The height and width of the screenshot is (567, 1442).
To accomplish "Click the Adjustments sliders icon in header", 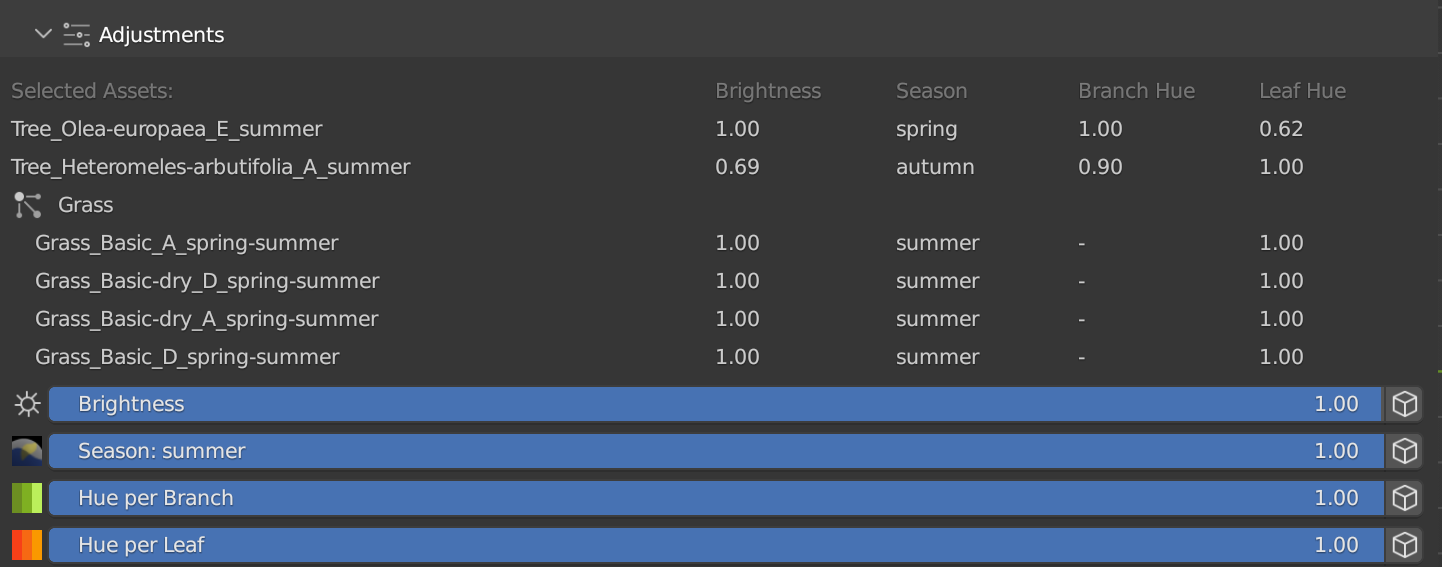I will tap(76, 34).
